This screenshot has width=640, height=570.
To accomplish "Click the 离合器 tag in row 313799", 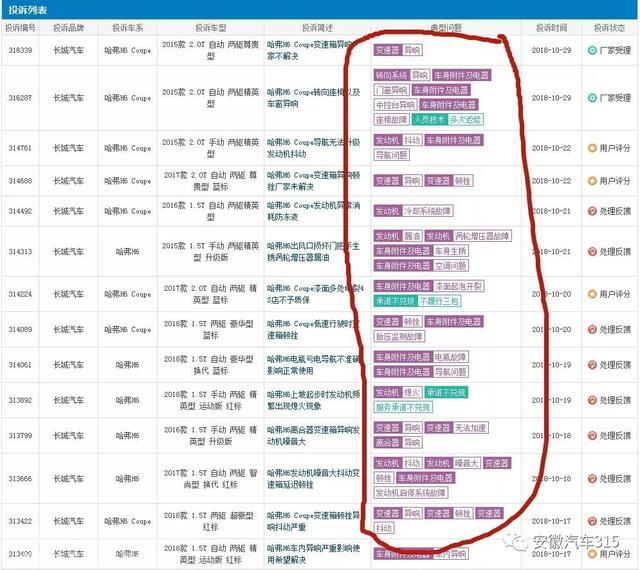I will (387, 443).
